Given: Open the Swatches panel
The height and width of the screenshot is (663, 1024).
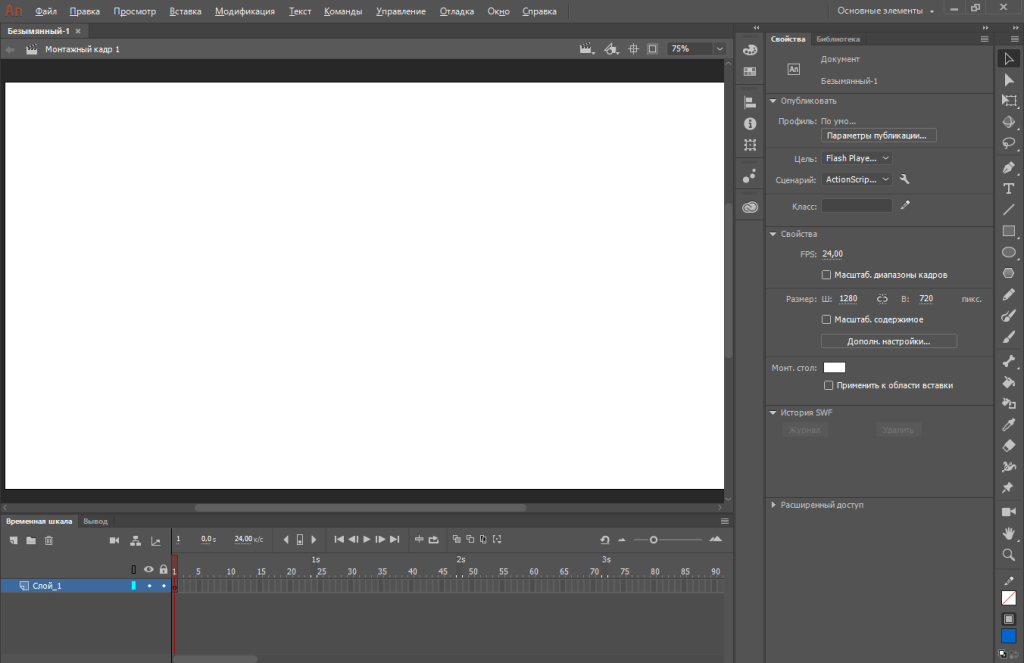Looking at the screenshot, I should point(750,71).
